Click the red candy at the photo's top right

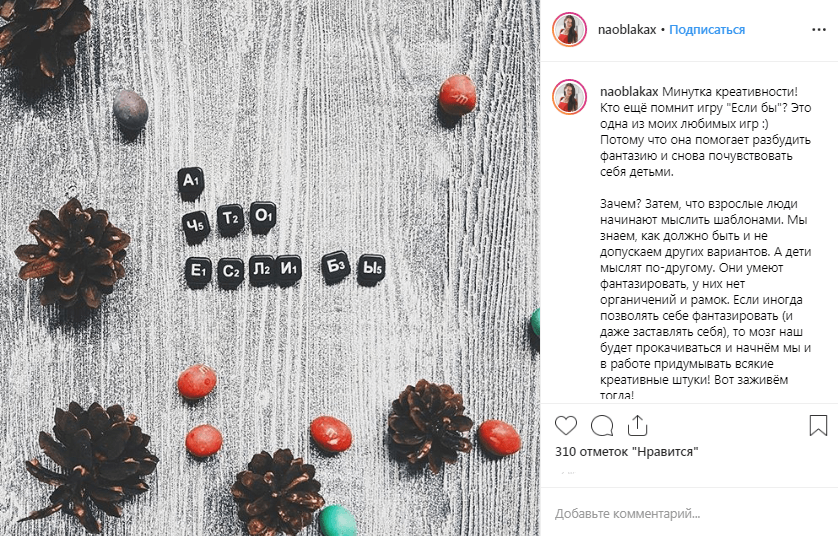[x=457, y=95]
